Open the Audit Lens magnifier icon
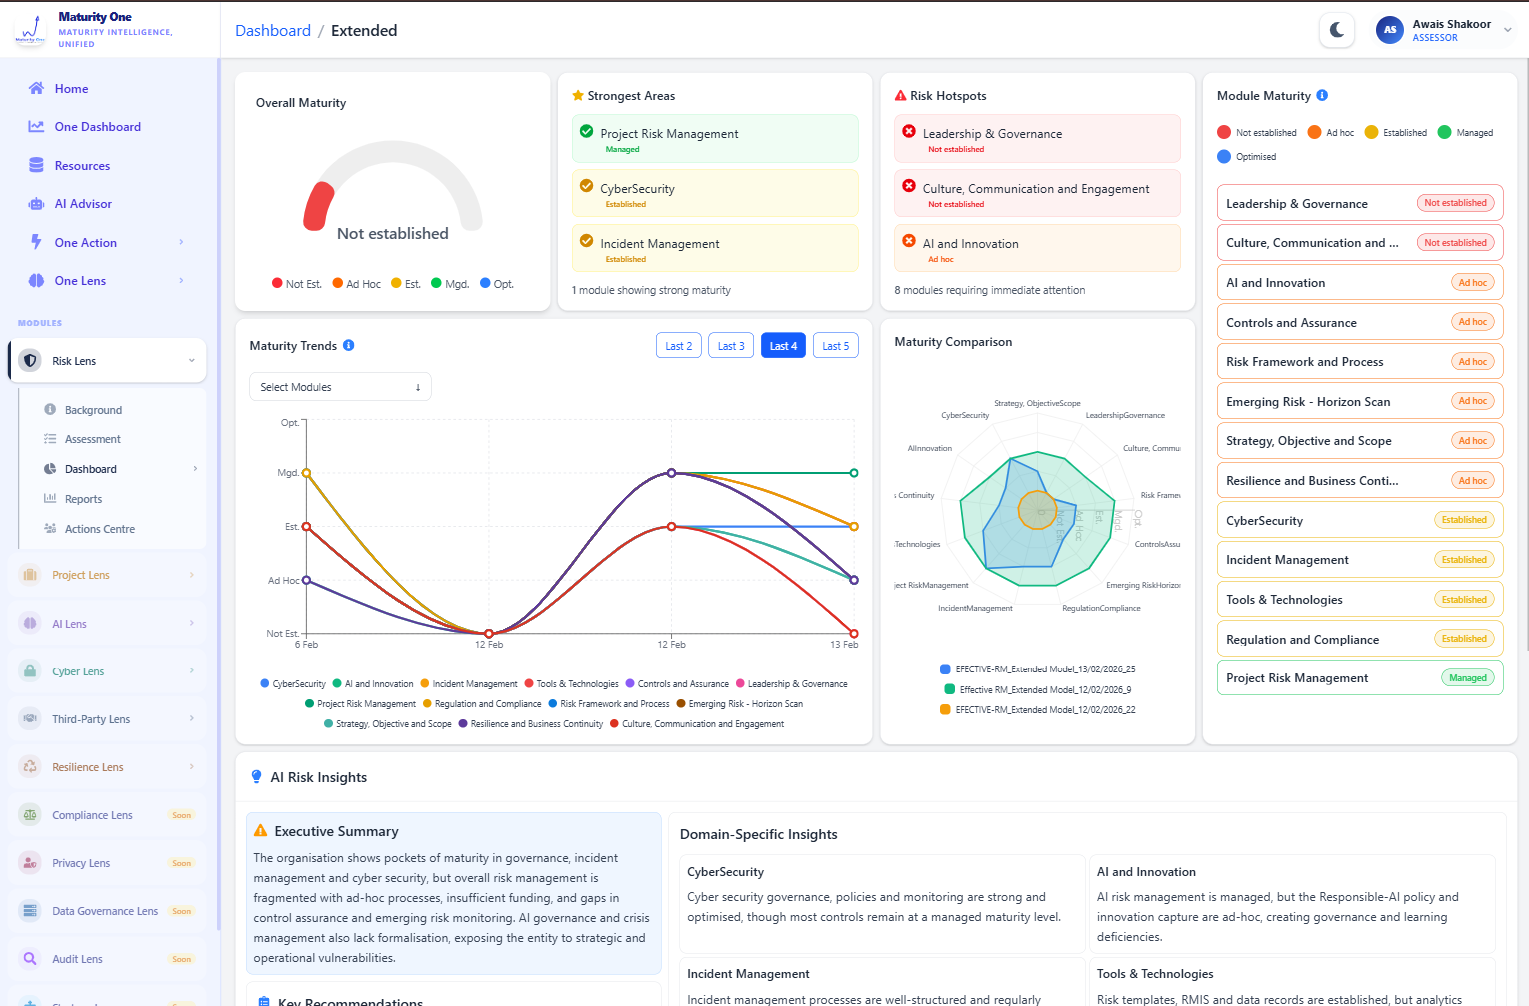Screen dimensions: 1529x1006 pyautogui.click(x=30, y=958)
